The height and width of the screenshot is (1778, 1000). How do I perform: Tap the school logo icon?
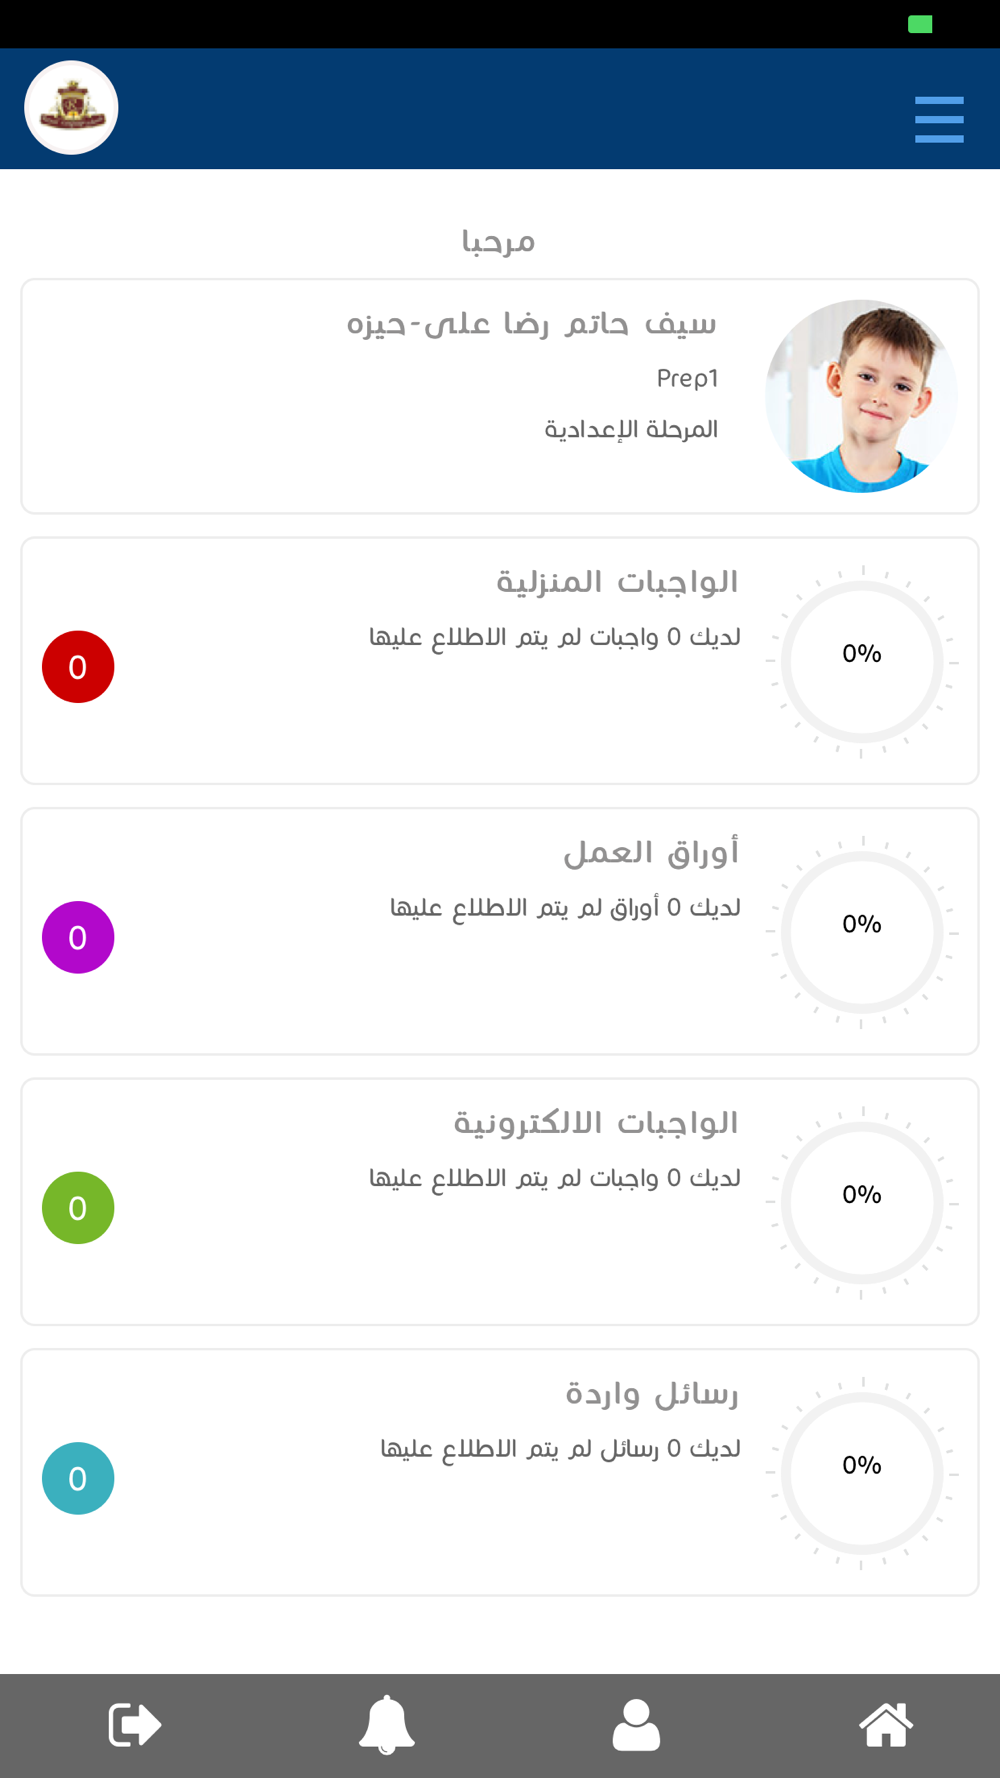[71, 108]
